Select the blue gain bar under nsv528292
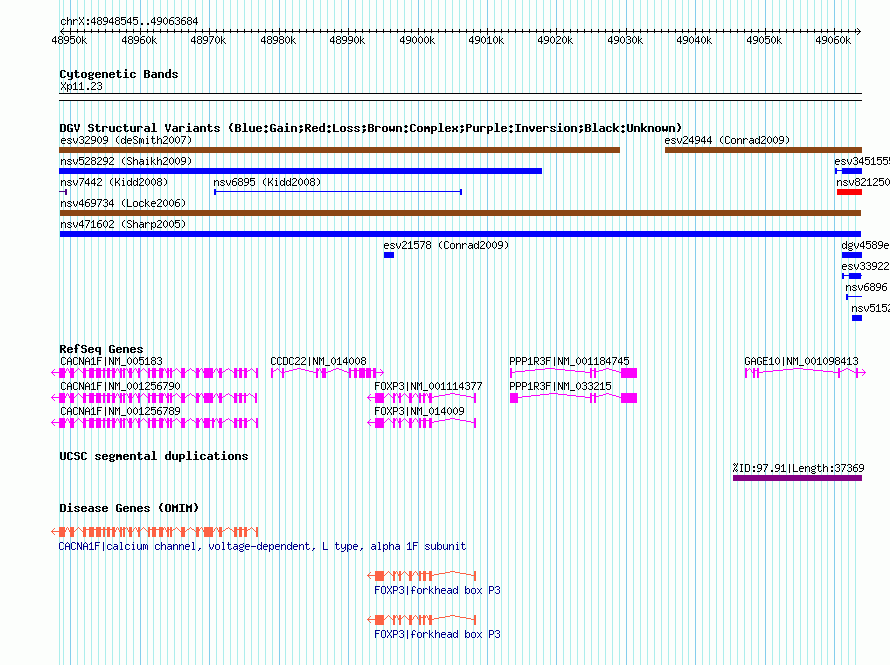Image resolution: width=890 pixels, height=665 pixels. point(300,171)
